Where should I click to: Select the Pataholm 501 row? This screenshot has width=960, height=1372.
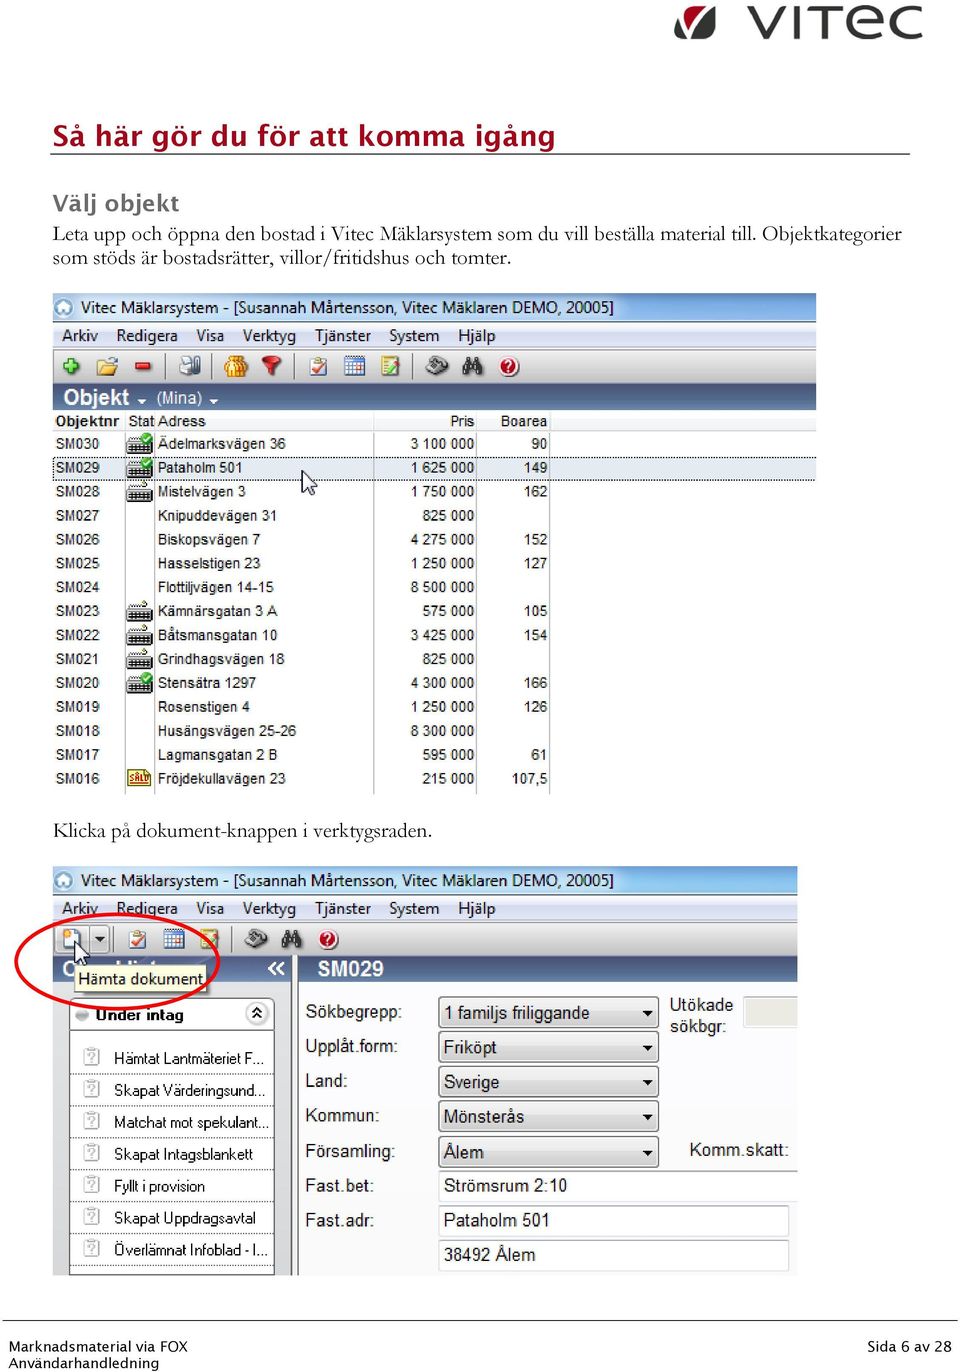[434, 467]
